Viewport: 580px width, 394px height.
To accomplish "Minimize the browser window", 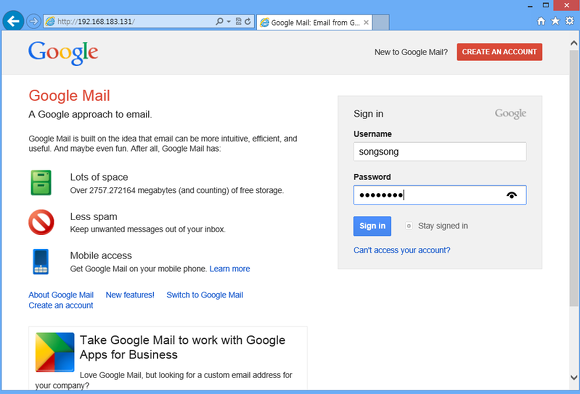I will point(530,6).
